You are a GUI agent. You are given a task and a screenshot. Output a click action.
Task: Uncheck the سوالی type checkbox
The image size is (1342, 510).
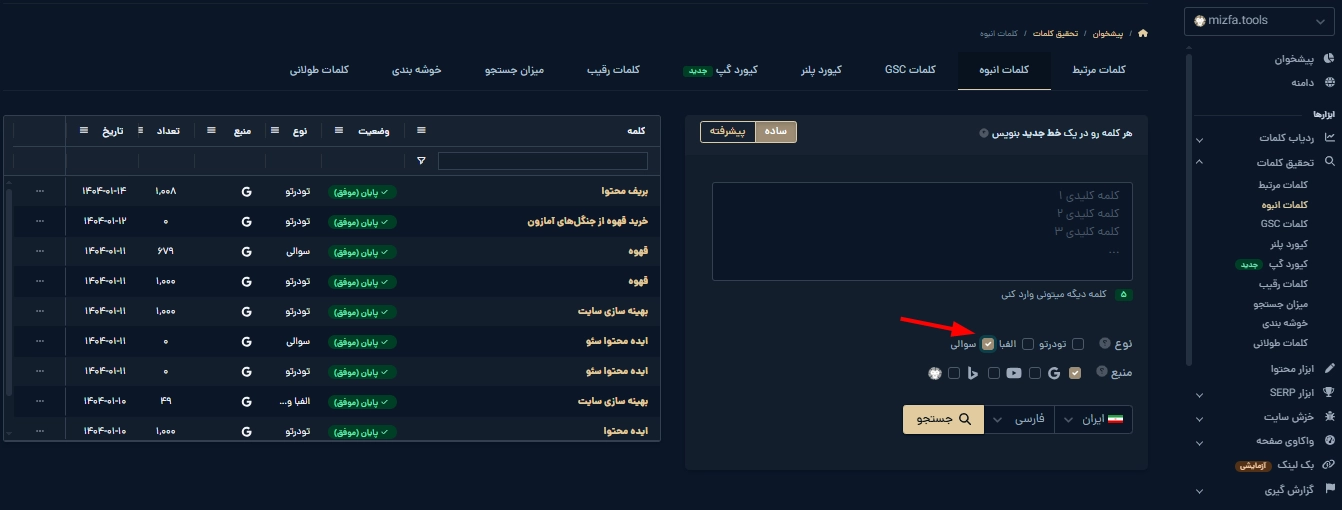pyautogui.click(x=988, y=344)
